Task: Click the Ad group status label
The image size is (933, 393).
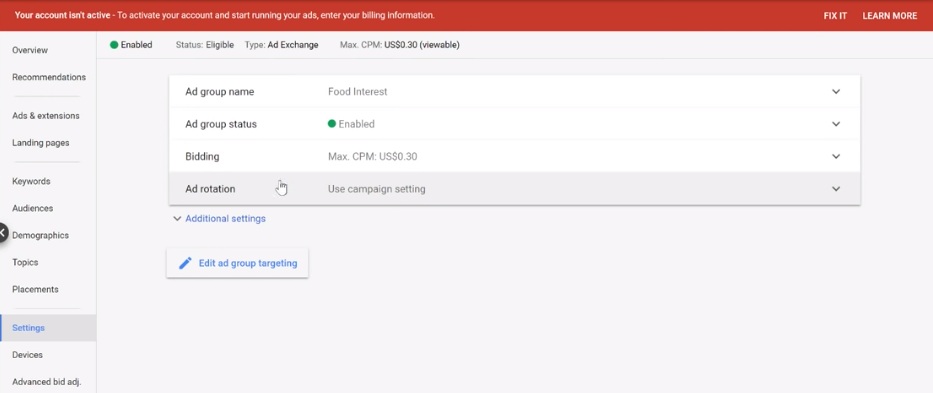Action: (x=221, y=124)
